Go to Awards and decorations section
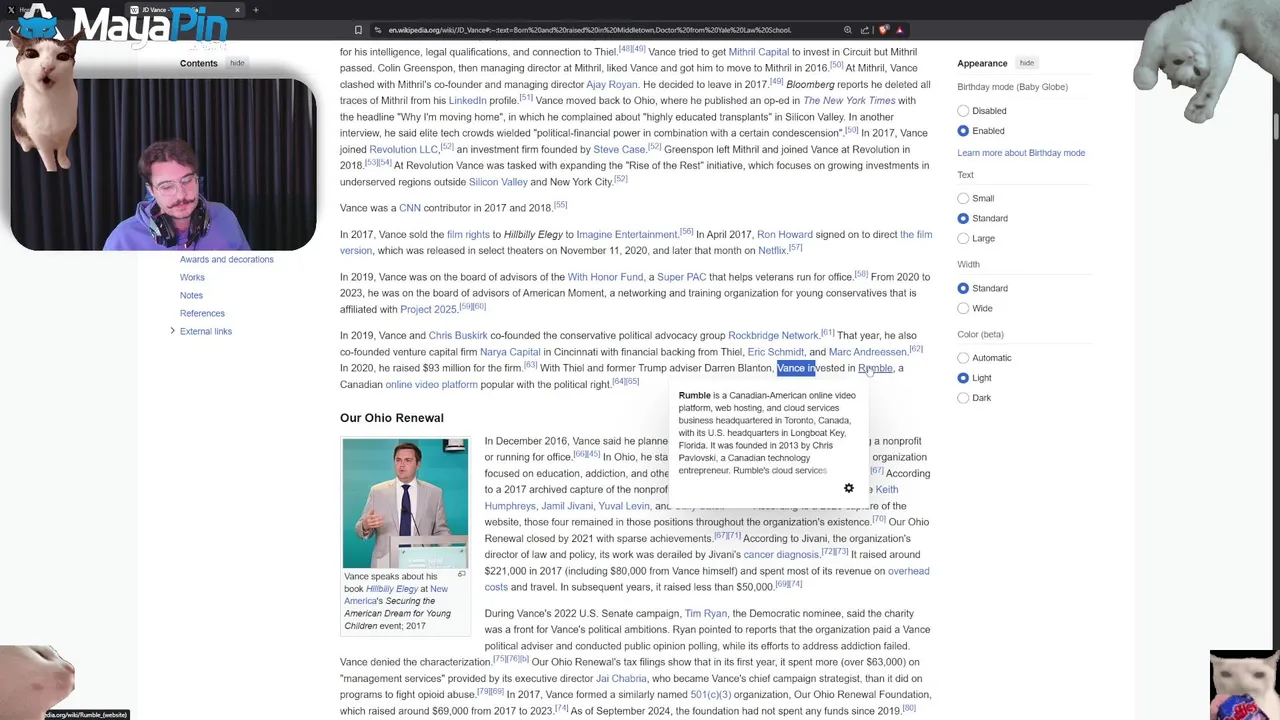The image size is (1280, 720). click(x=227, y=259)
